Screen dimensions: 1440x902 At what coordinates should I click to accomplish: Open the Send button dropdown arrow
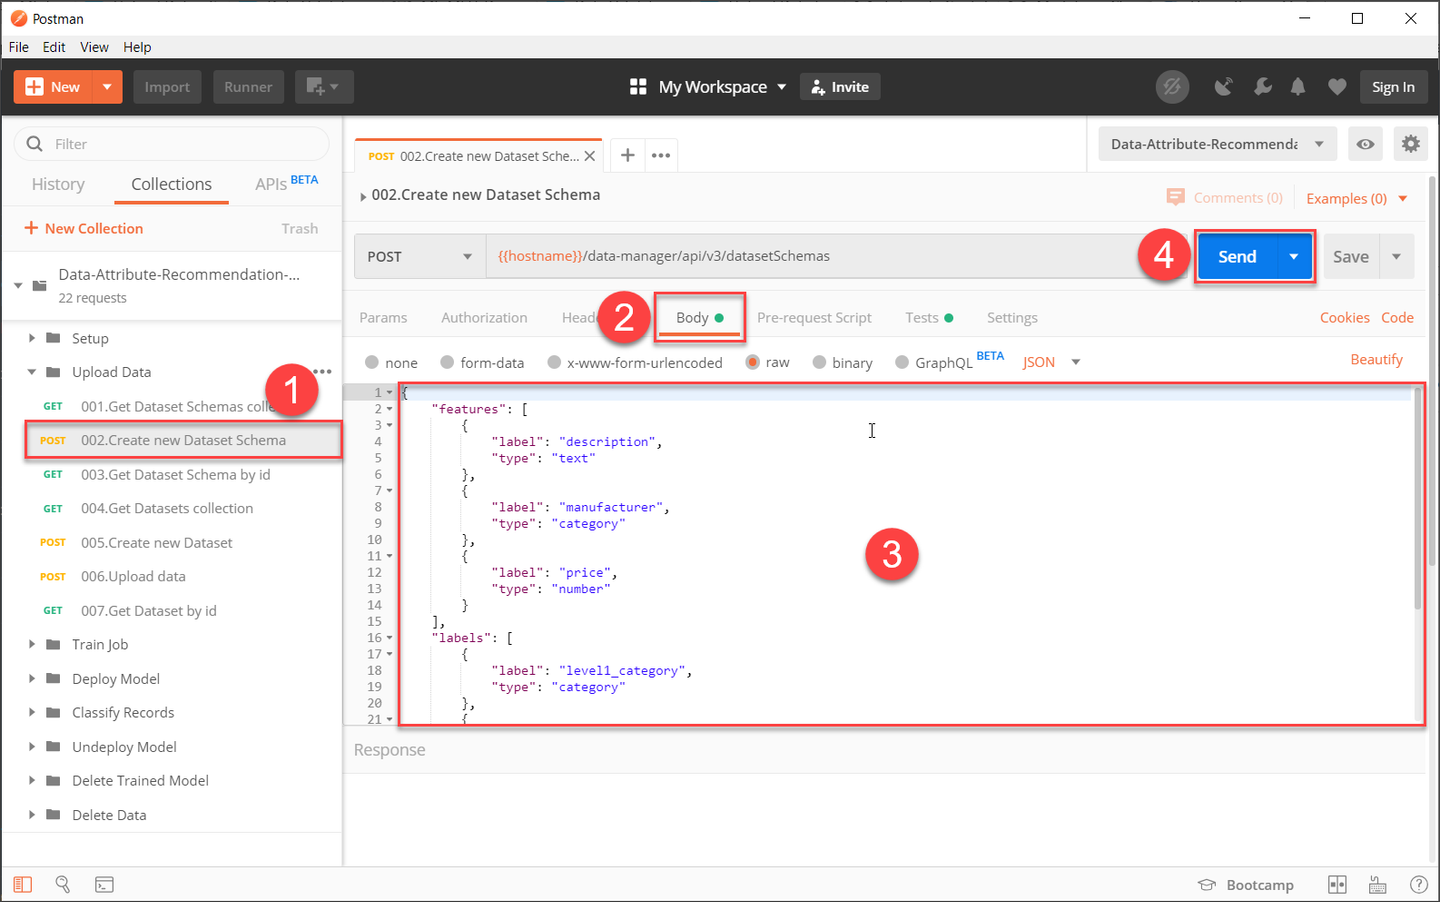pyautogui.click(x=1294, y=257)
